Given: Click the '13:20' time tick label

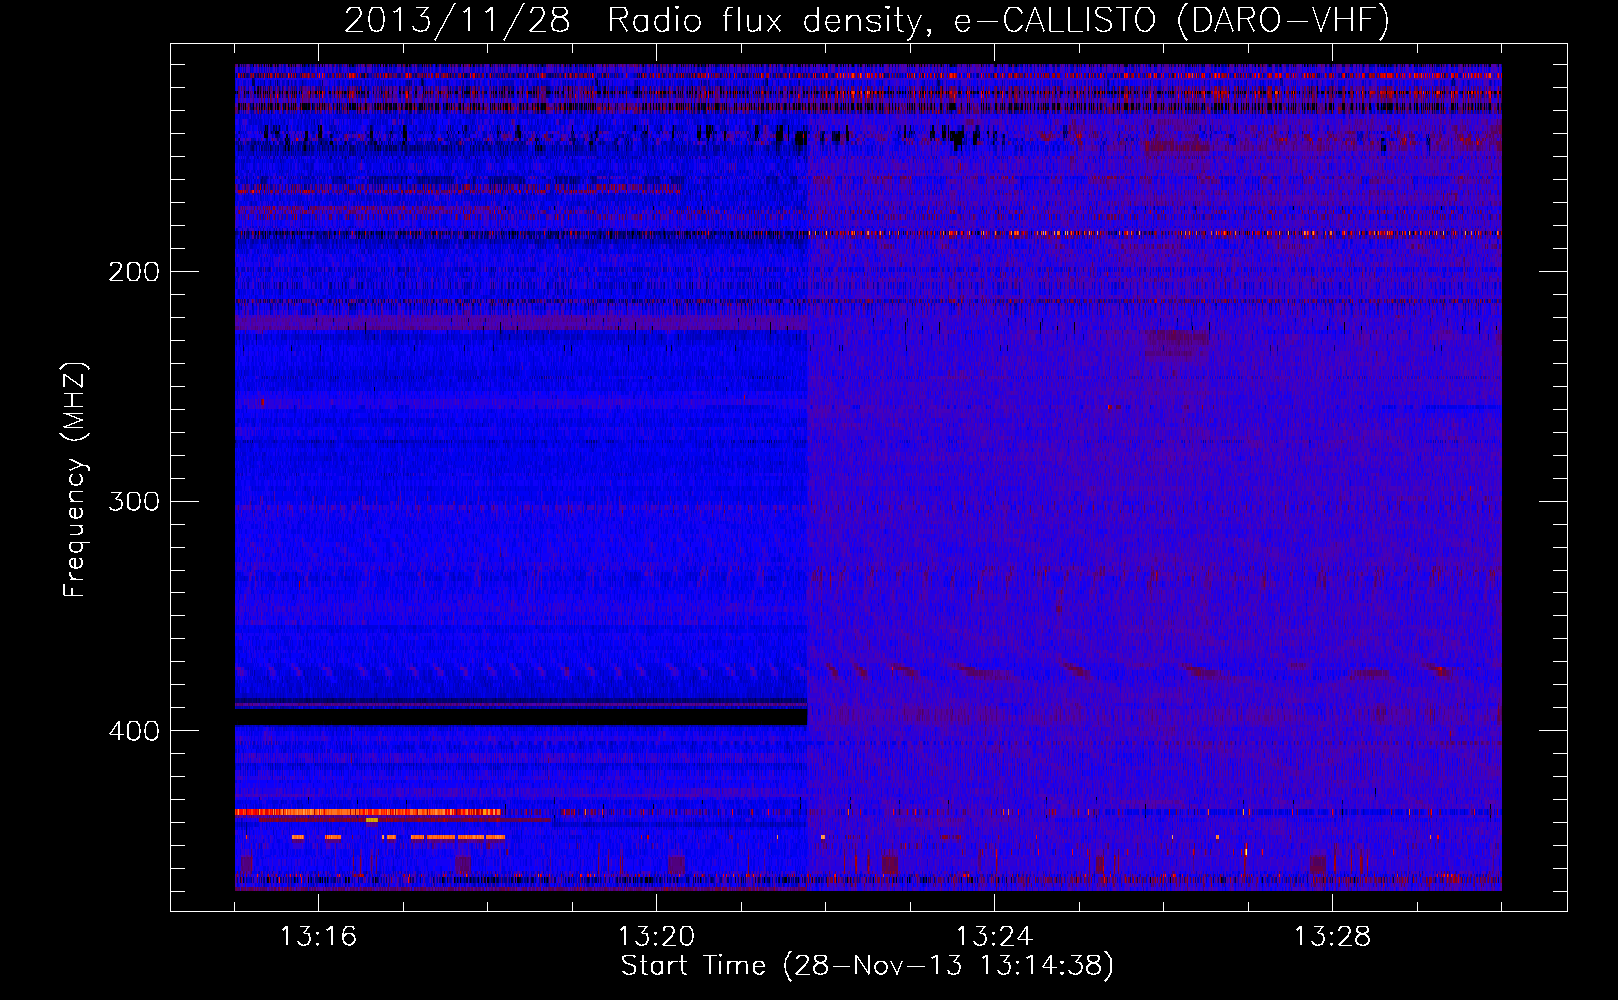Looking at the screenshot, I should (x=656, y=937).
